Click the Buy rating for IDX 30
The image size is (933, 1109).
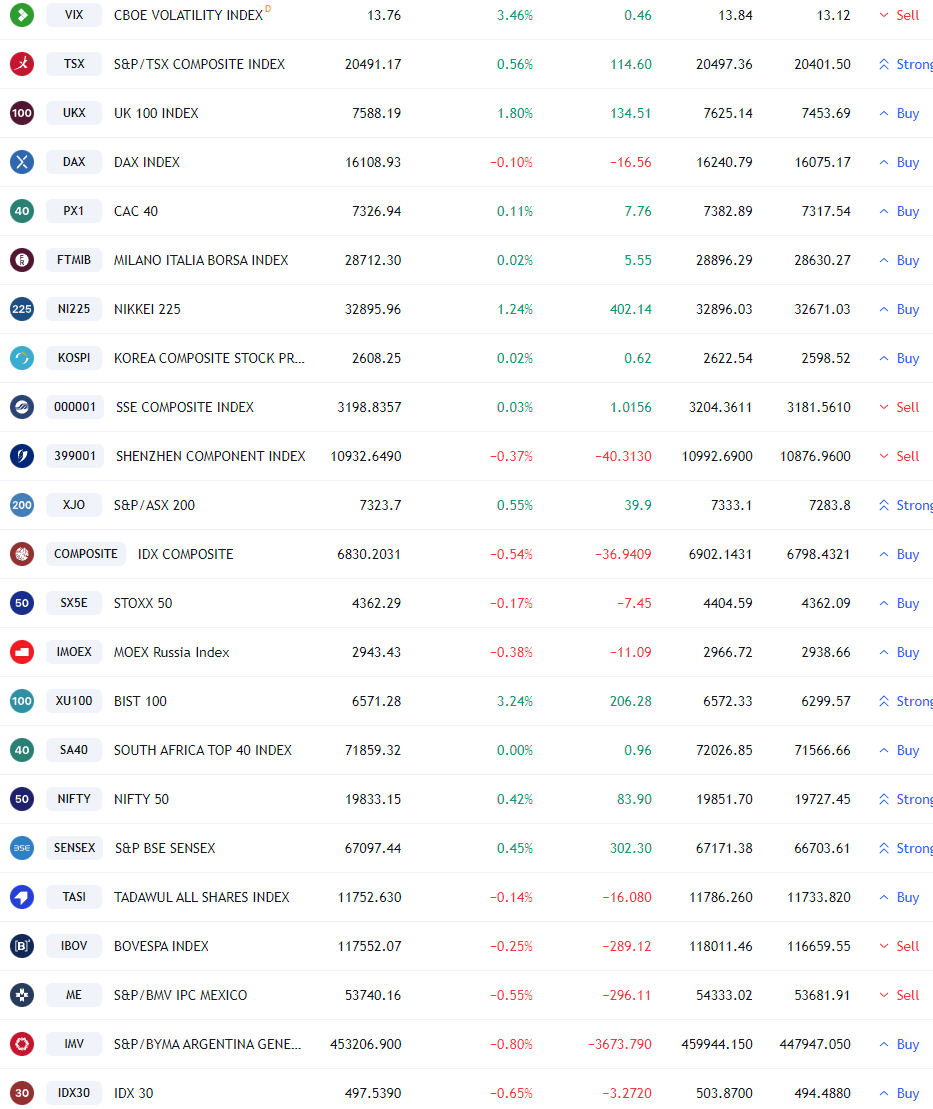pyautogui.click(x=899, y=1093)
